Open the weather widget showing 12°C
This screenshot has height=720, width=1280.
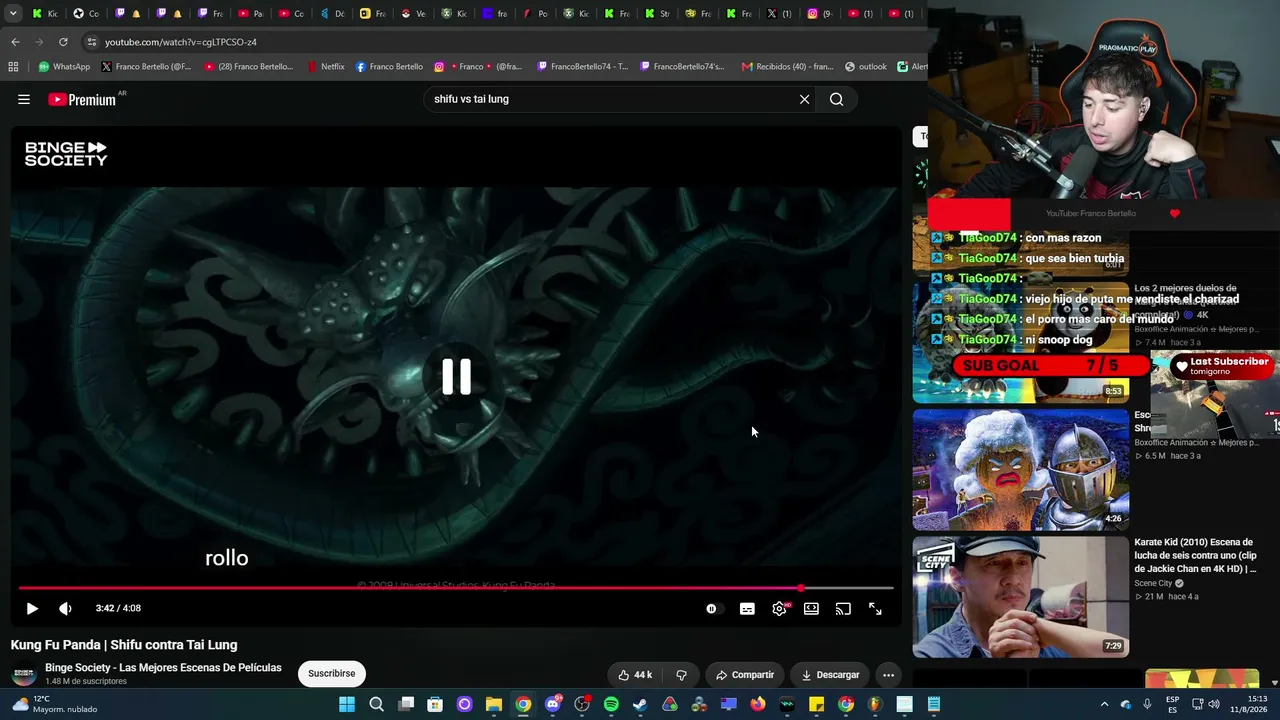coord(55,705)
